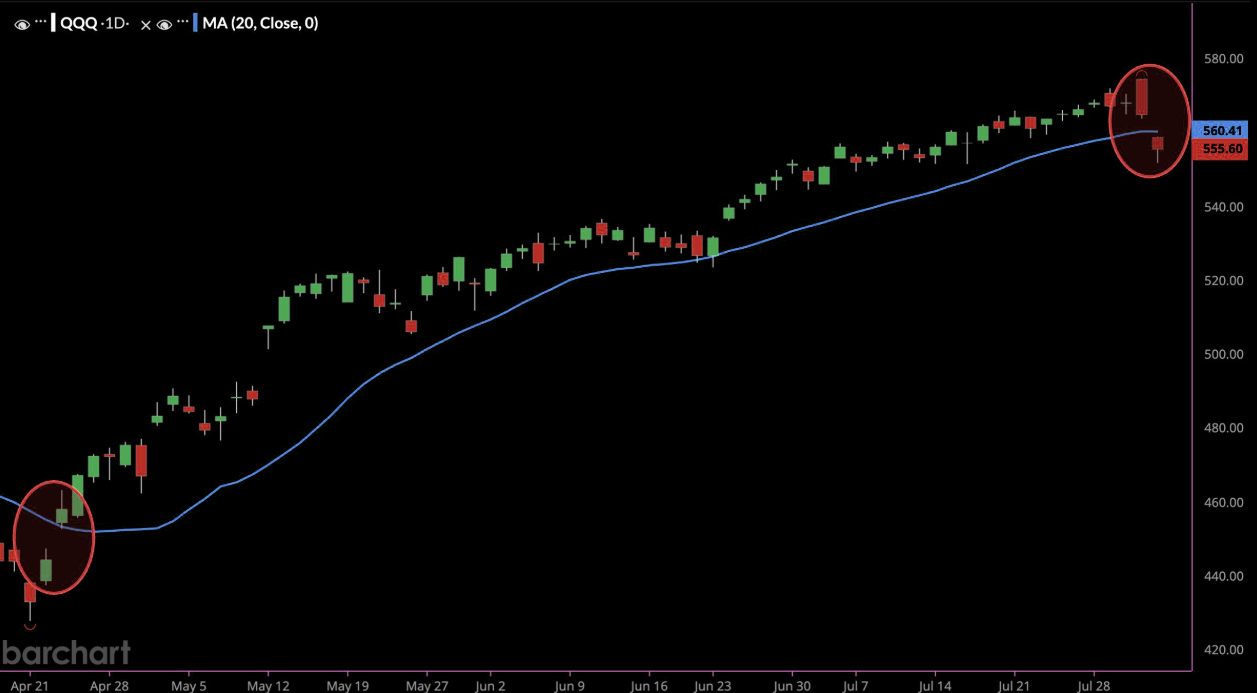1257x693 pixels.
Task: Click the 500.00 price axis label
Action: point(1223,355)
